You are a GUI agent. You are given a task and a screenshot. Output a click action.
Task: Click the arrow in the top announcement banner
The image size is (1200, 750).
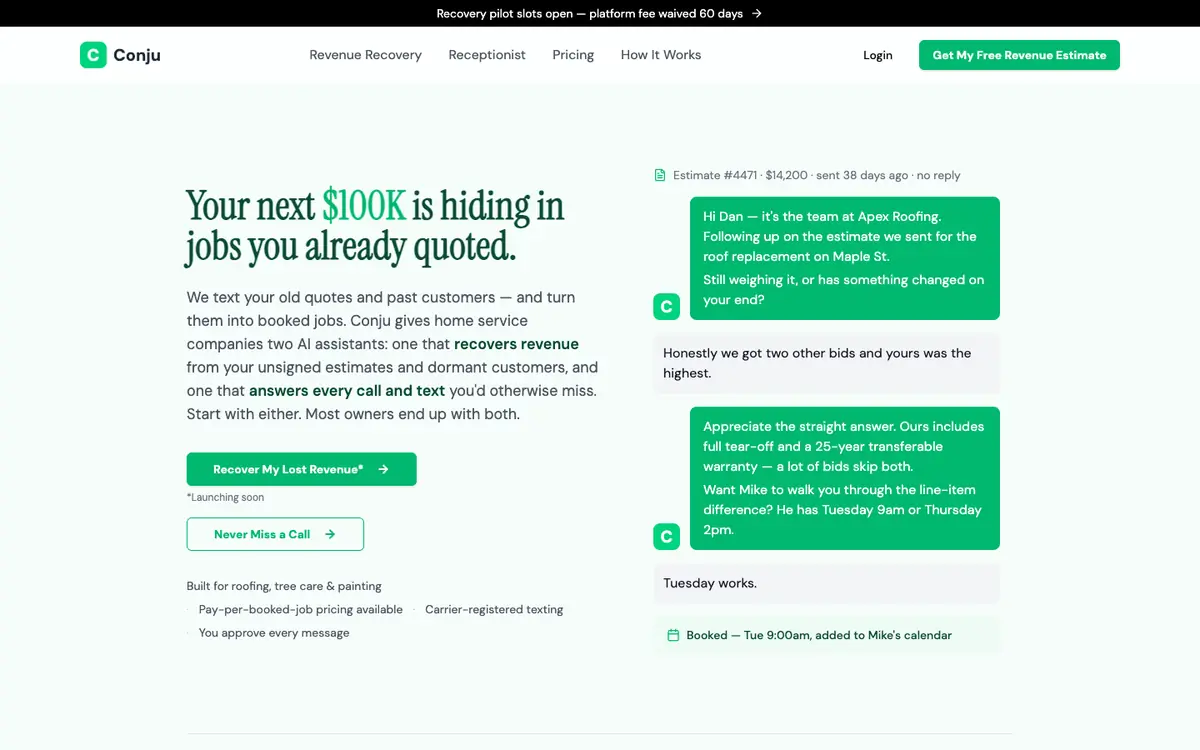pyautogui.click(x=757, y=14)
